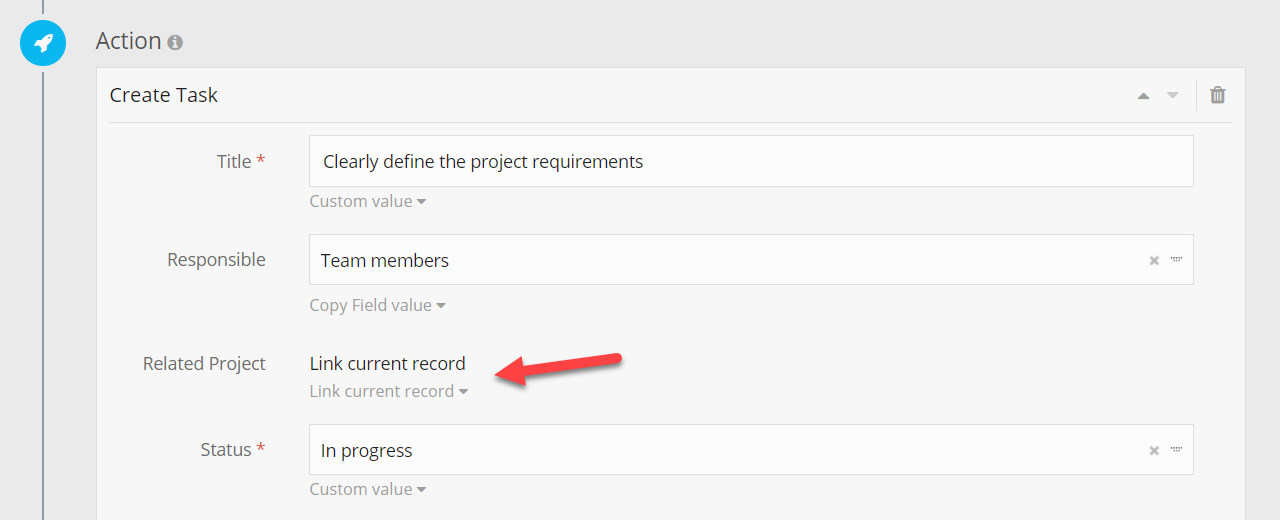Click the black Link current record text
Image resolution: width=1280 pixels, height=520 pixels.
click(387, 363)
